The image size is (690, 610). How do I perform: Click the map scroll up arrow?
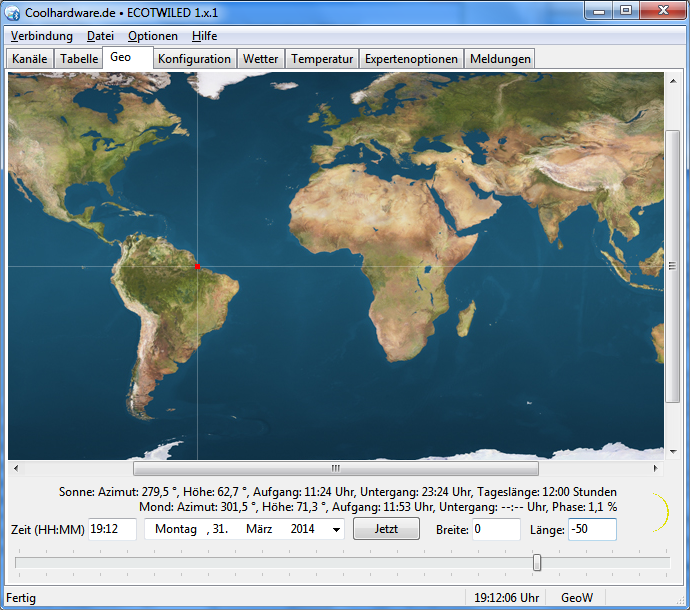coord(673,81)
